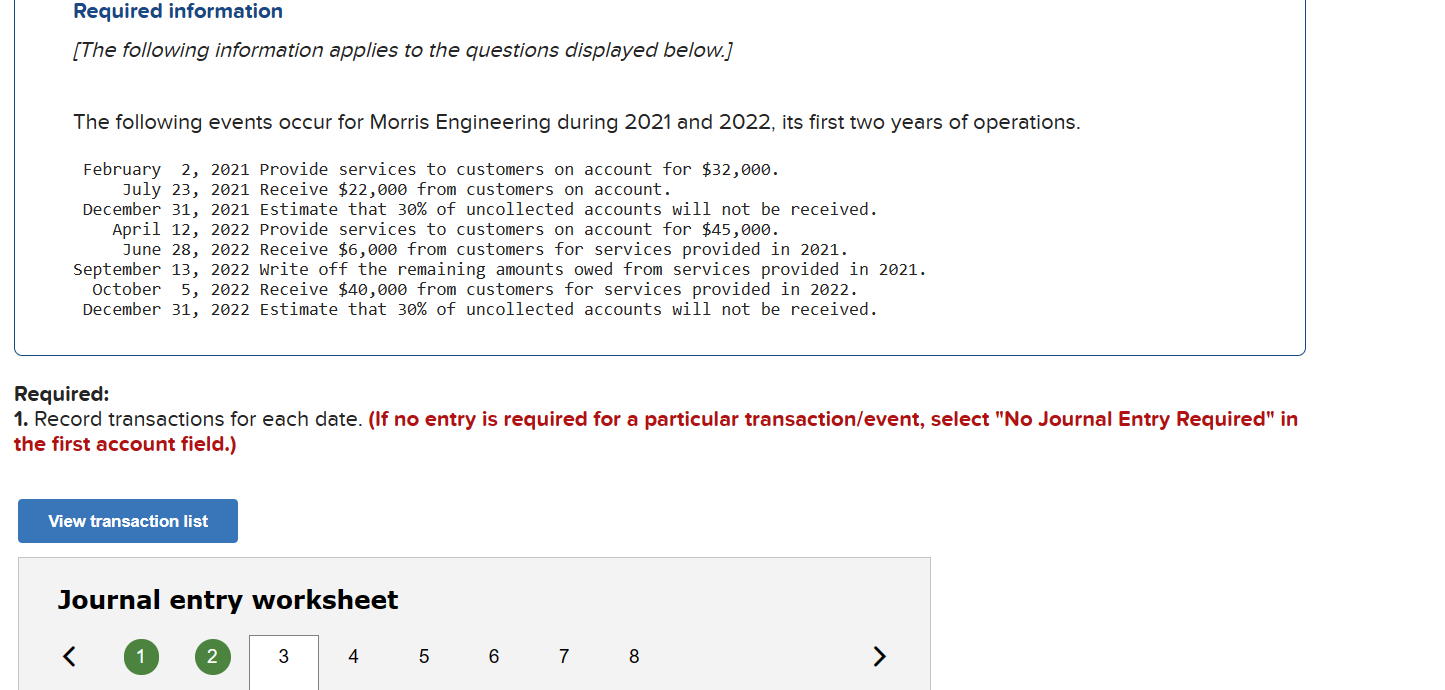Open journal entry 6
This screenshot has width=1445, height=690.
click(x=493, y=657)
